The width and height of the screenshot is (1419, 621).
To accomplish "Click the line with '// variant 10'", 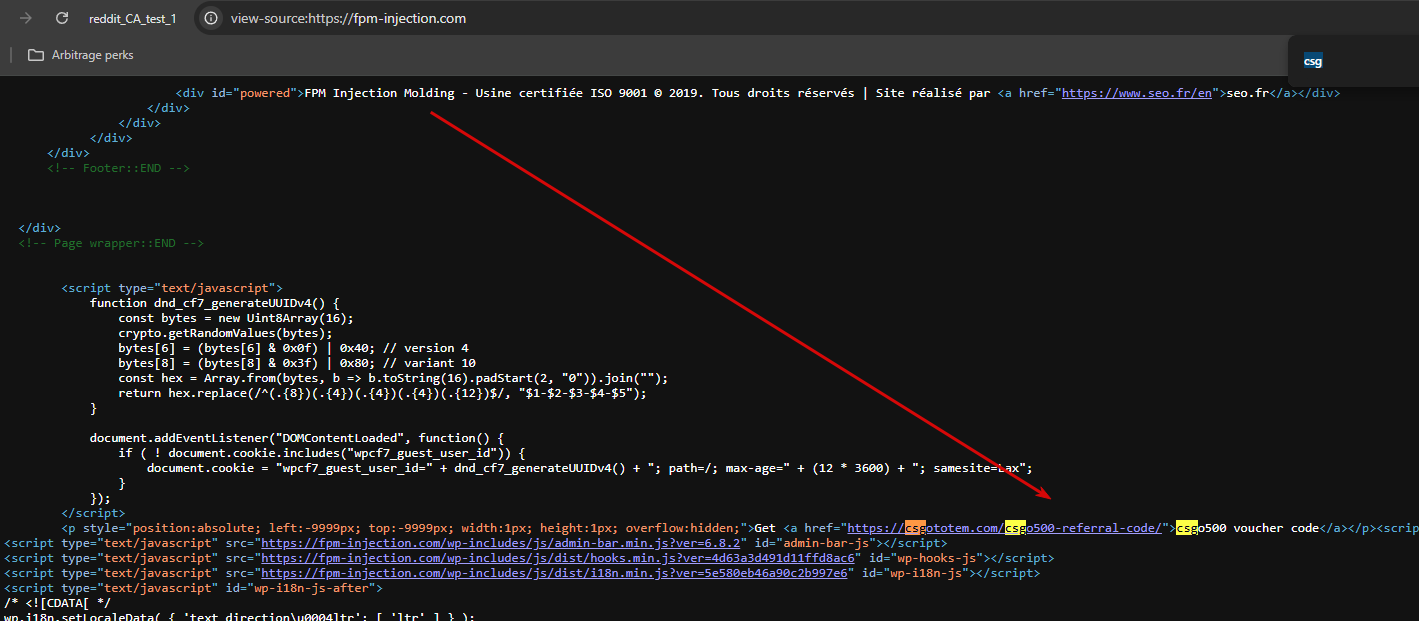I will [297, 363].
